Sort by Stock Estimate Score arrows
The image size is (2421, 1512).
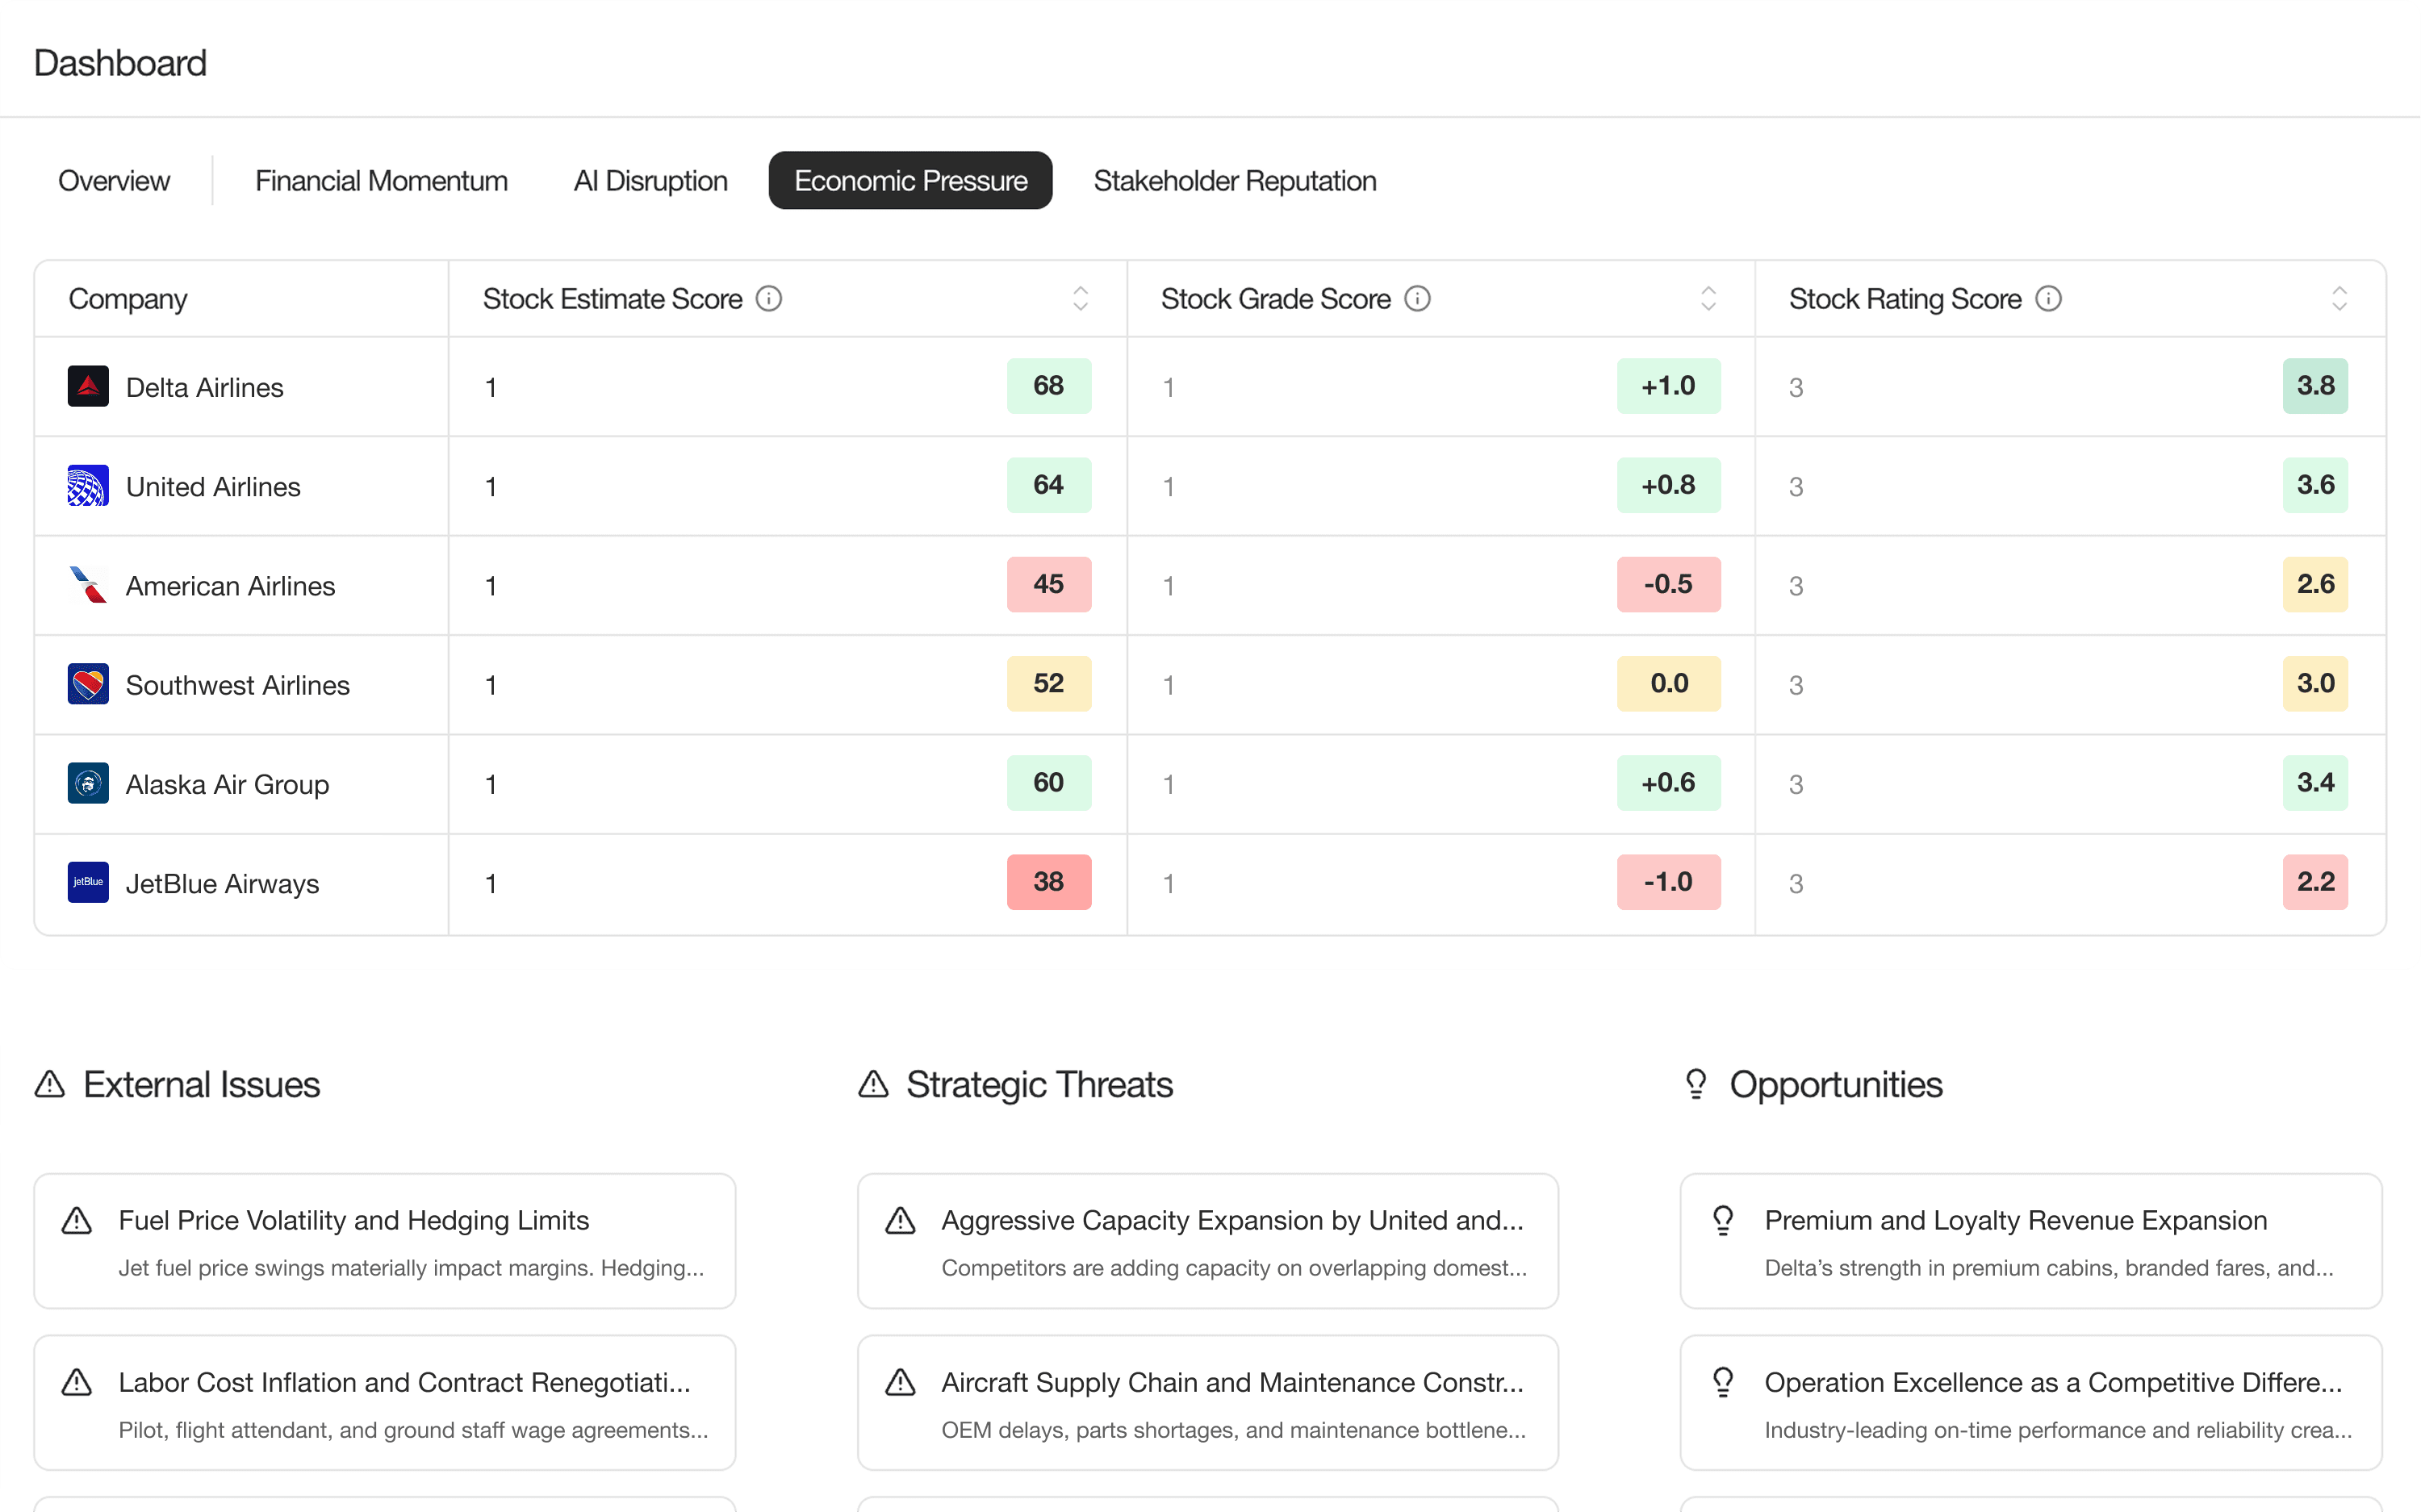click(1080, 298)
